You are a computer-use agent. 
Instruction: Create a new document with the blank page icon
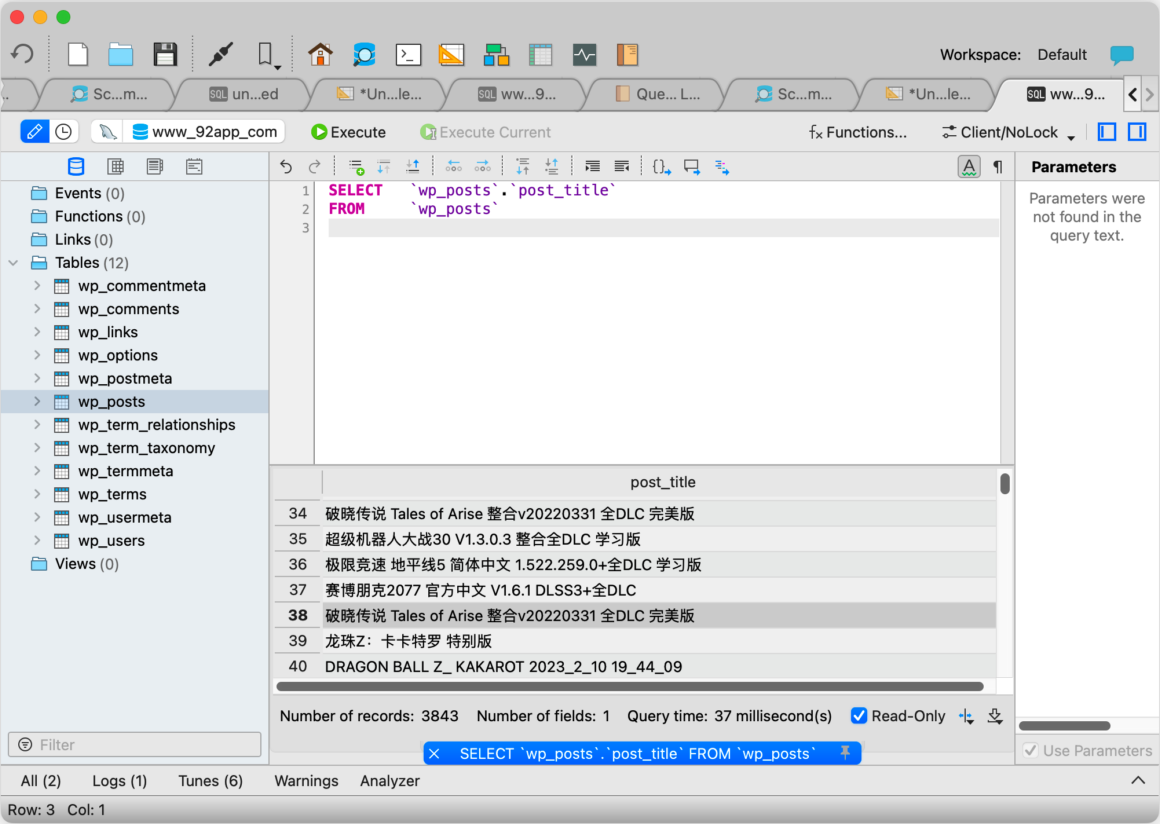coord(78,54)
